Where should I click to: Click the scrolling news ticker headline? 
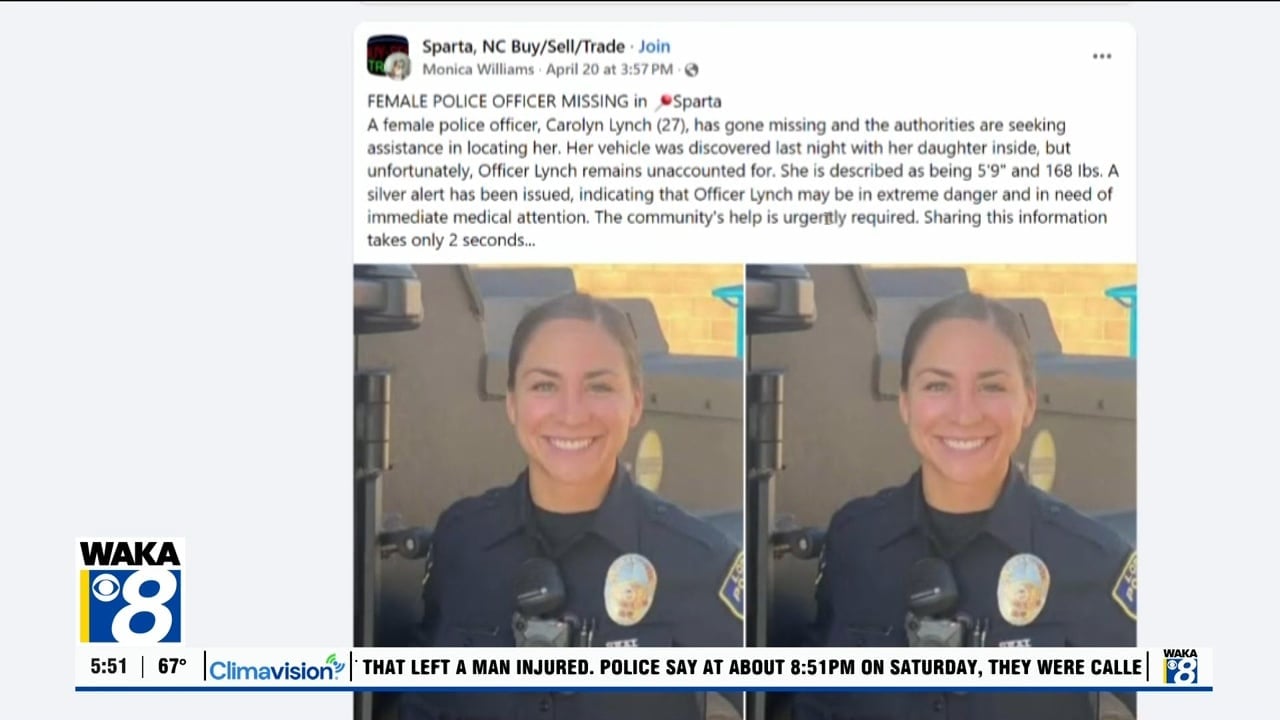[752, 667]
